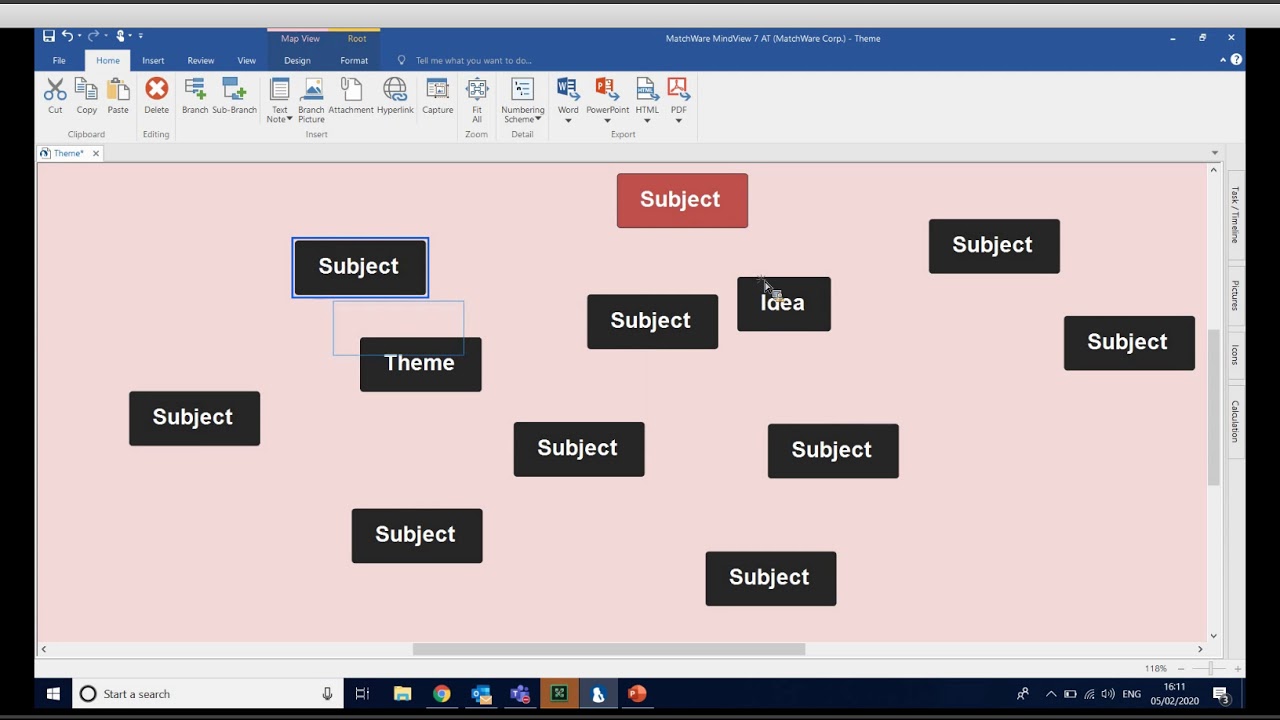This screenshot has width=1280, height=720.
Task: Add an Attachment to the branch
Action: tap(351, 97)
